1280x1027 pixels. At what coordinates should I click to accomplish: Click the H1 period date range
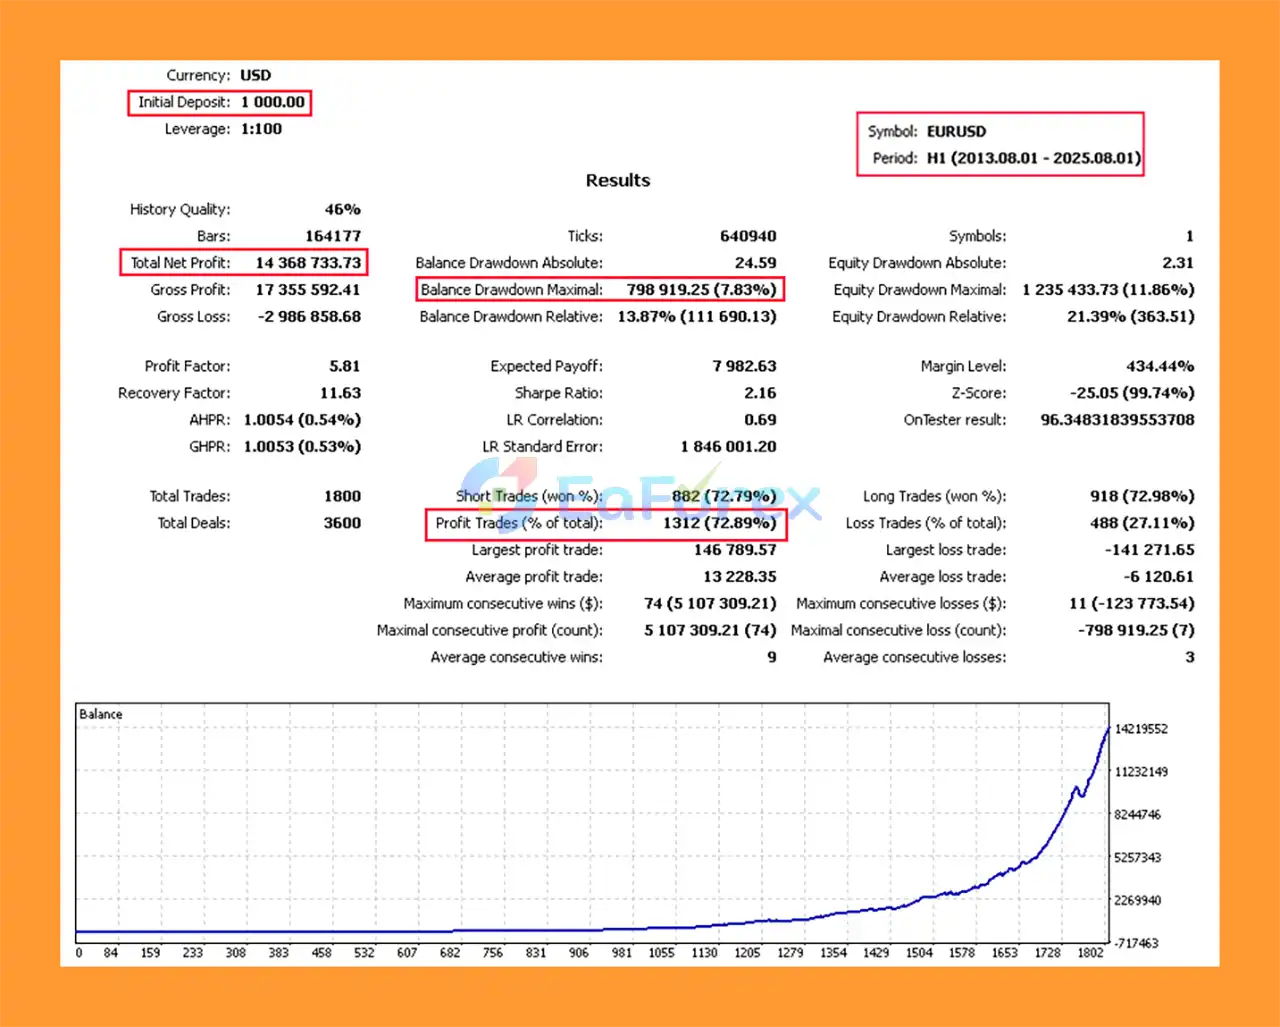coord(1033,158)
